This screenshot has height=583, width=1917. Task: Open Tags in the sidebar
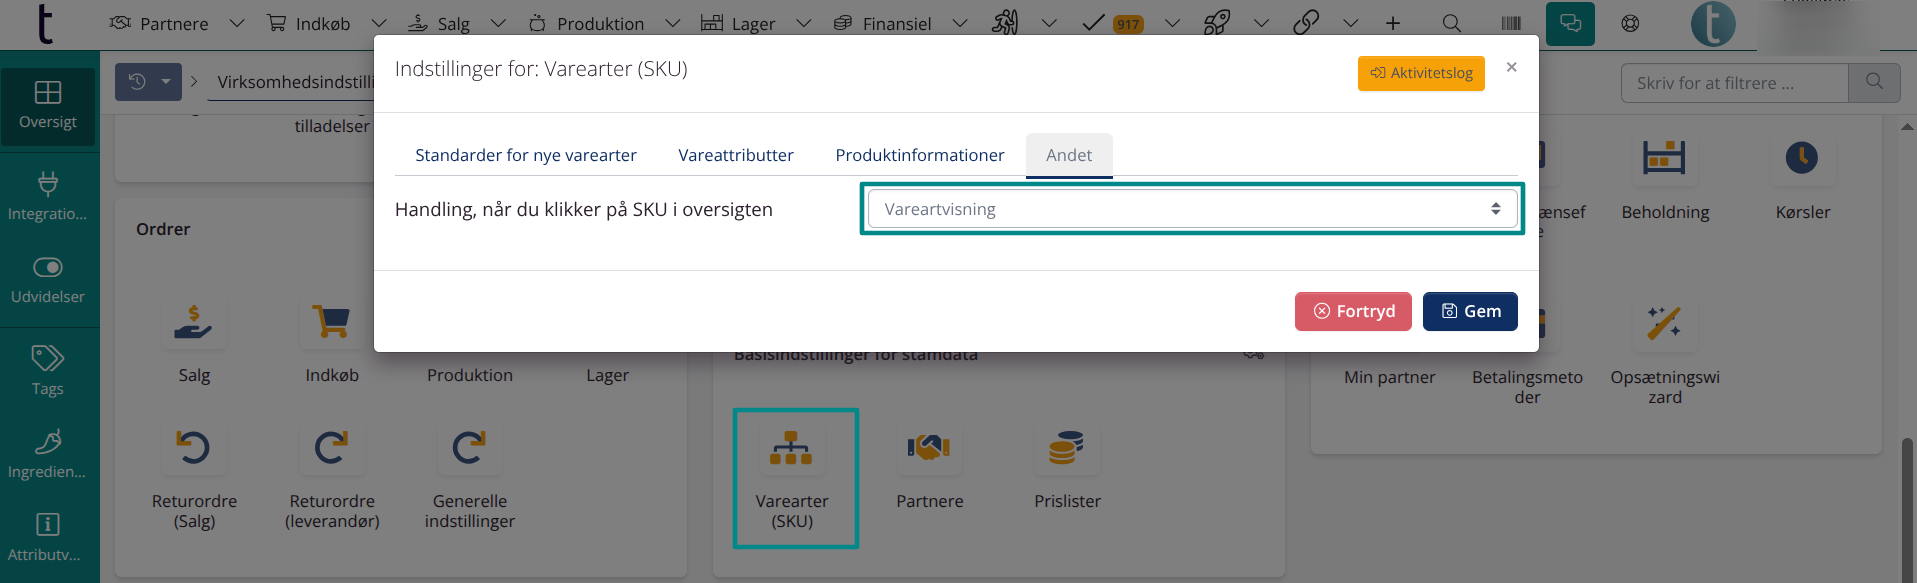[x=48, y=370]
